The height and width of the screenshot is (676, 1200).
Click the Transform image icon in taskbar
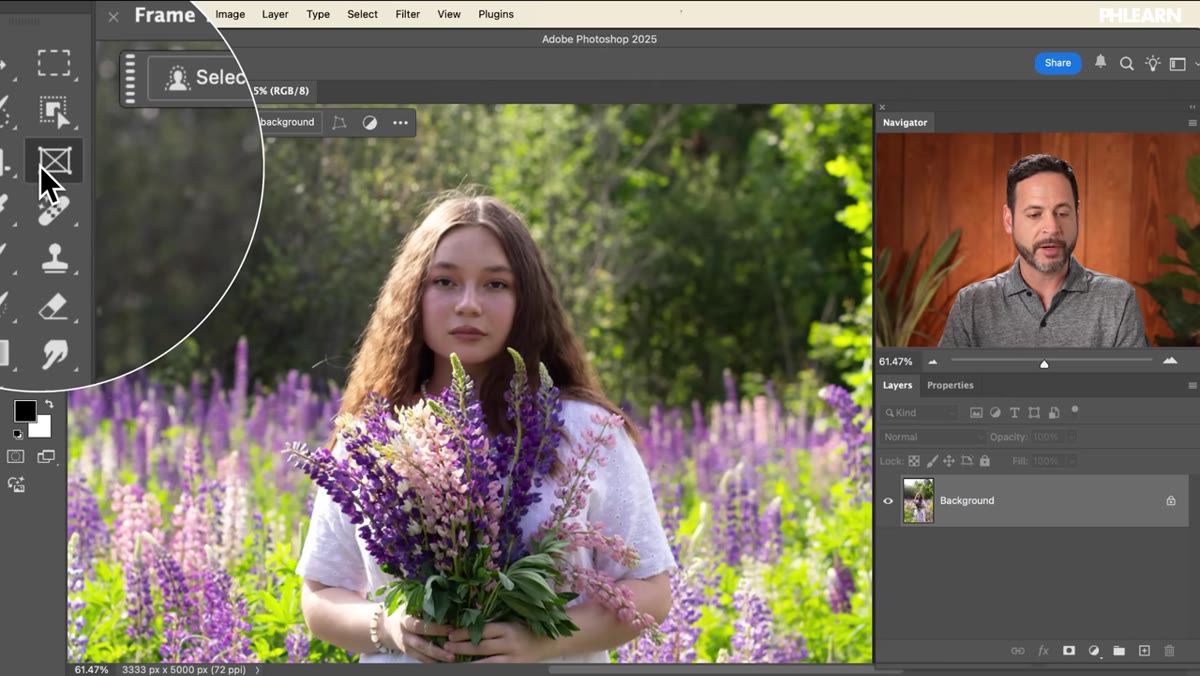[339, 122]
